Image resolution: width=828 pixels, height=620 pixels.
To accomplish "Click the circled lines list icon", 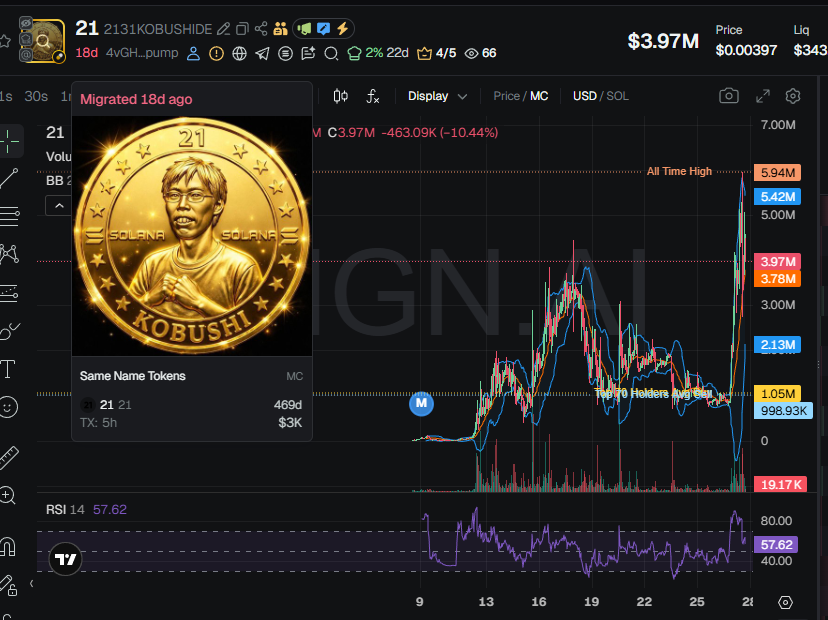I will [285, 53].
